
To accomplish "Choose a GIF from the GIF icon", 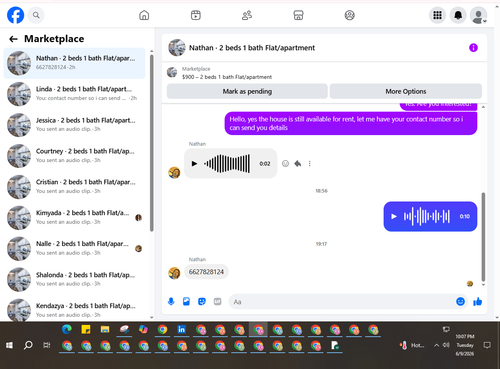I will (217, 302).
